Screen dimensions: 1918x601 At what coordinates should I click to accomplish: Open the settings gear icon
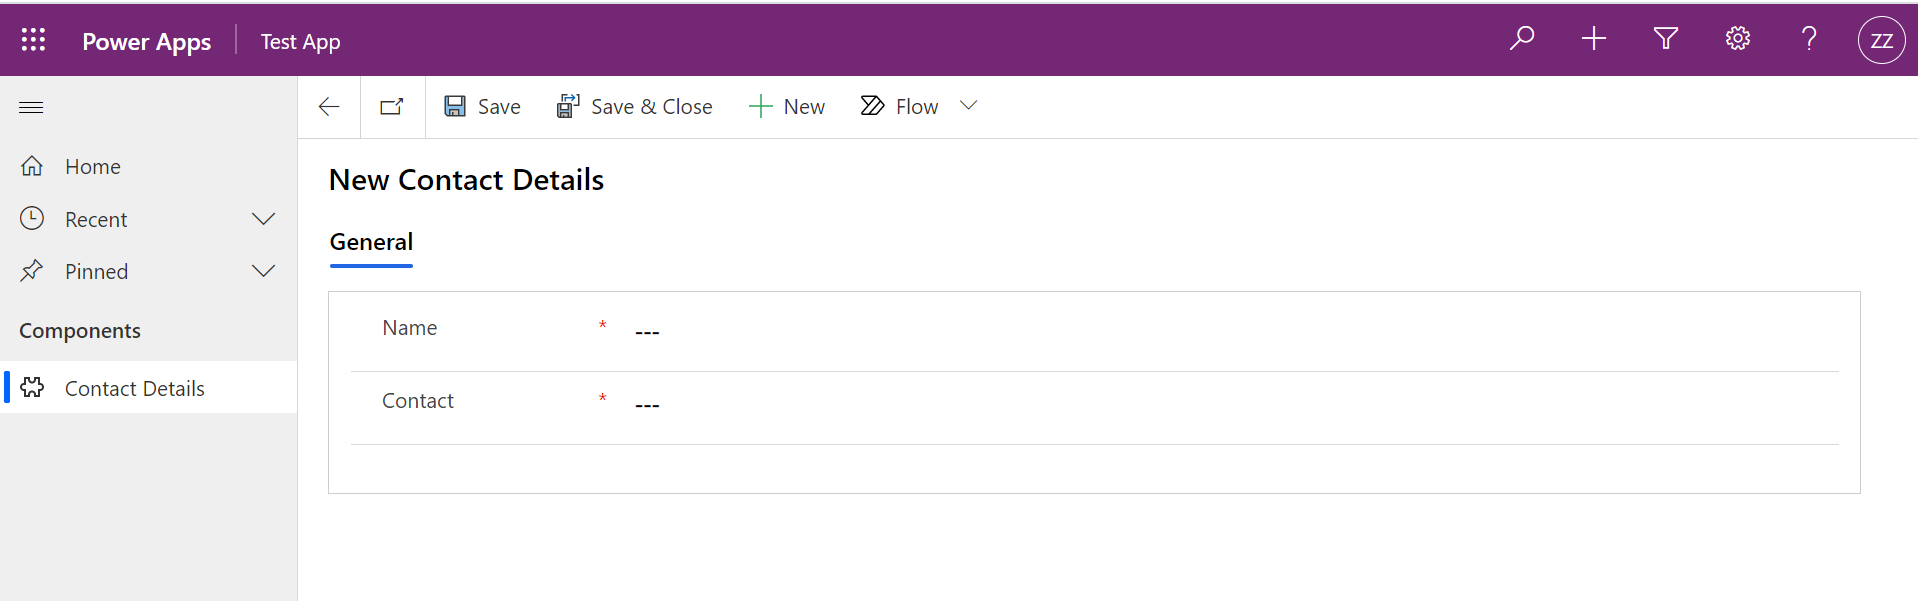coord(1738,39)
